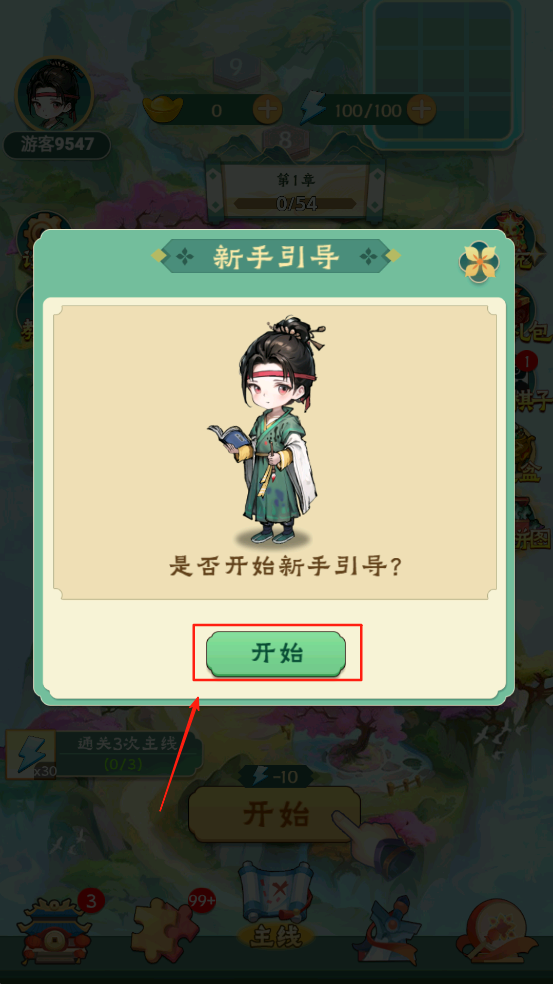Click the green 开始 button in dialog
553x984 pixels.
(x=276, y=654)
